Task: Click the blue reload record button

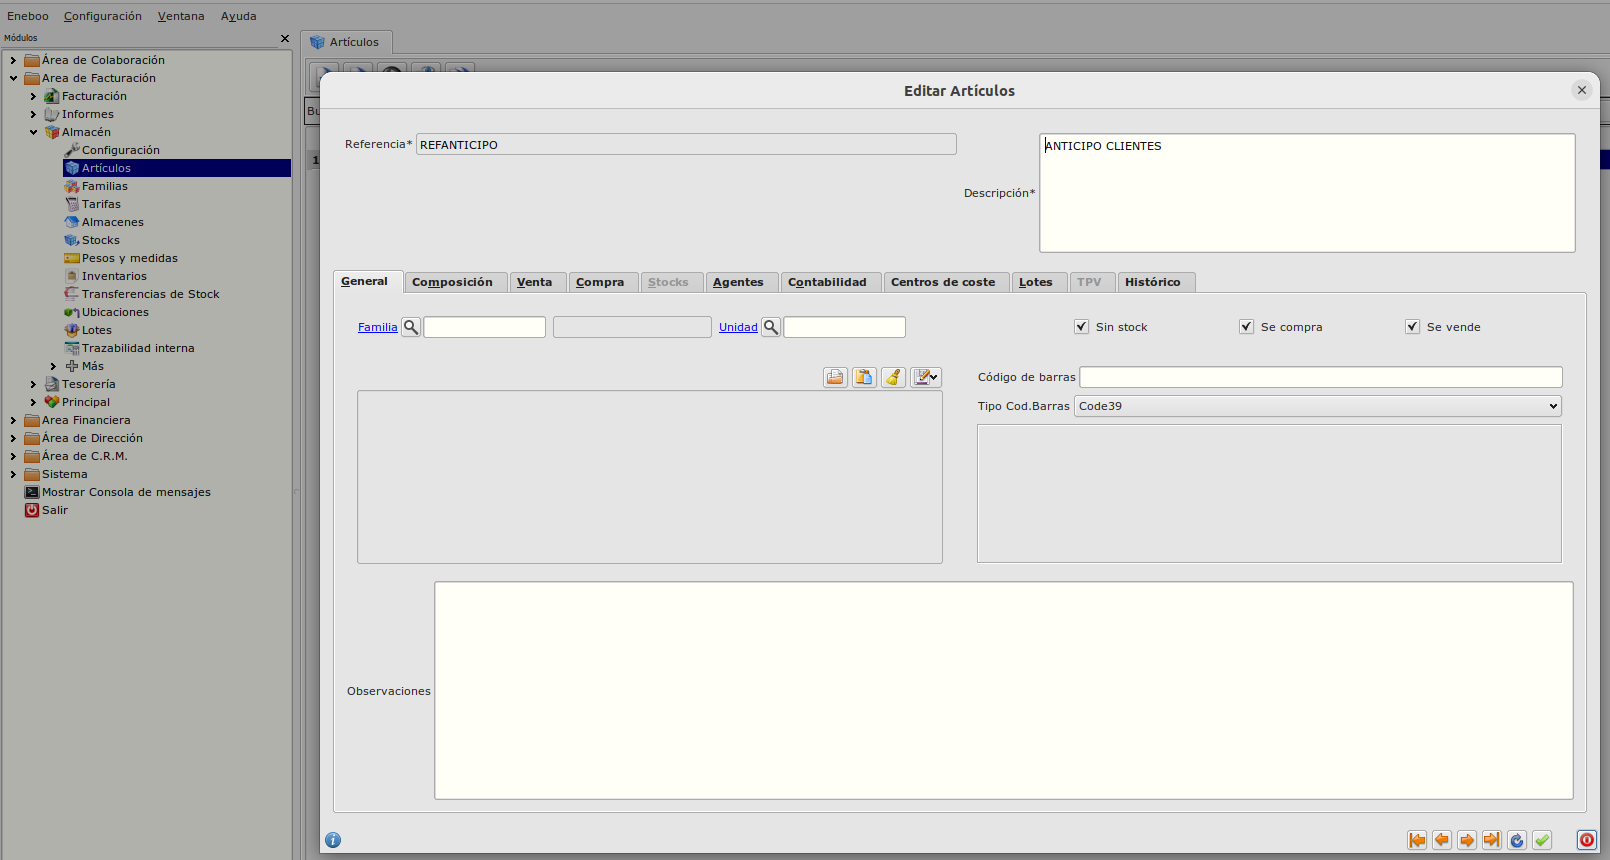Action: (x=1517, y=840)
